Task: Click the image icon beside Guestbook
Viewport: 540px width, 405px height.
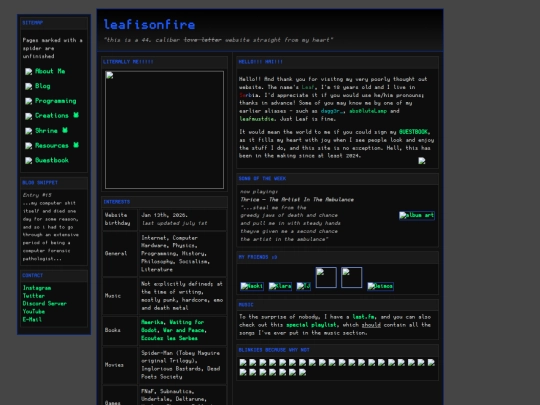Action: (x=29, y=160)
